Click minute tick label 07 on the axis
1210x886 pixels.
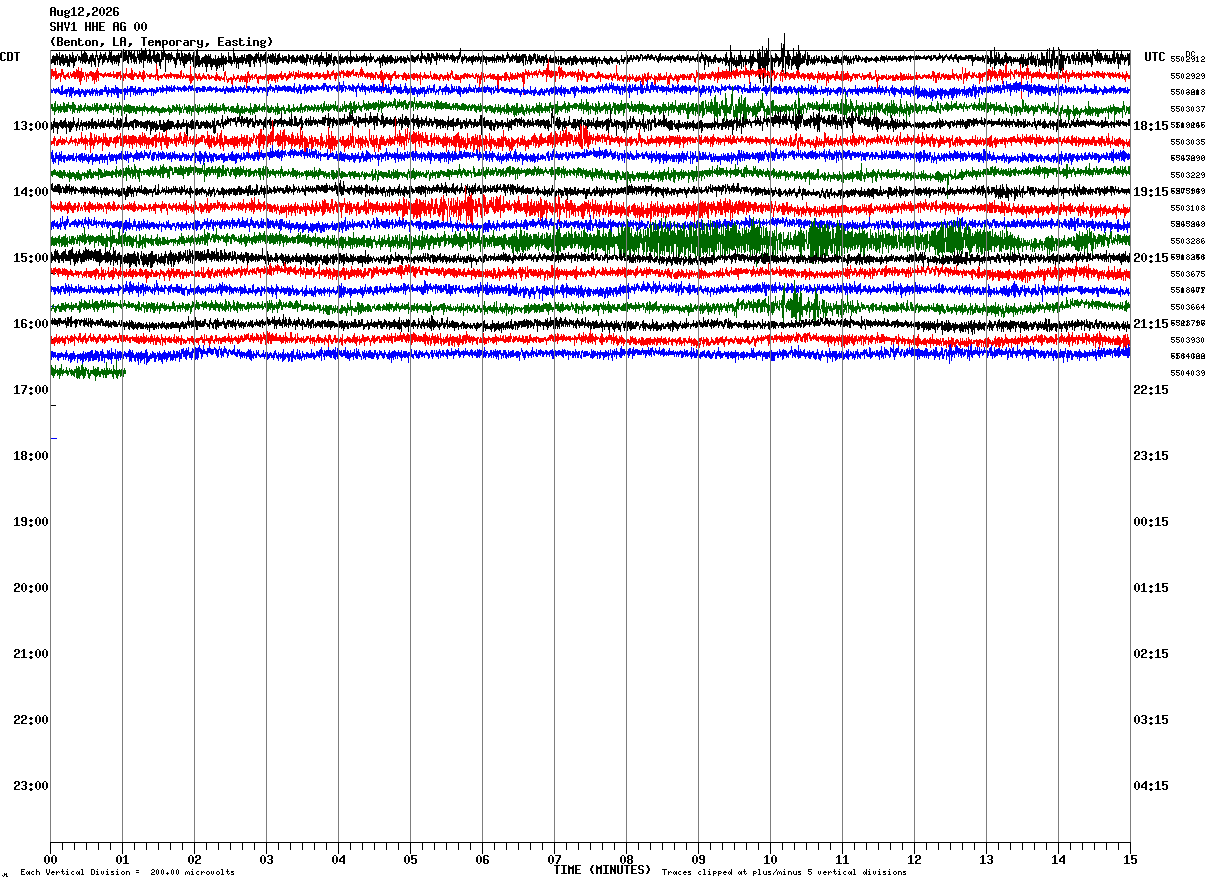[x=554, y=859]
